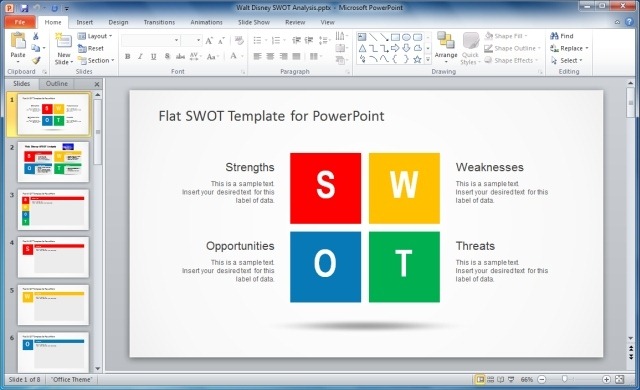Click the Replace button in Editing
Image resolution: width=640 pixels, height=390 pixels.
point(569,48)
